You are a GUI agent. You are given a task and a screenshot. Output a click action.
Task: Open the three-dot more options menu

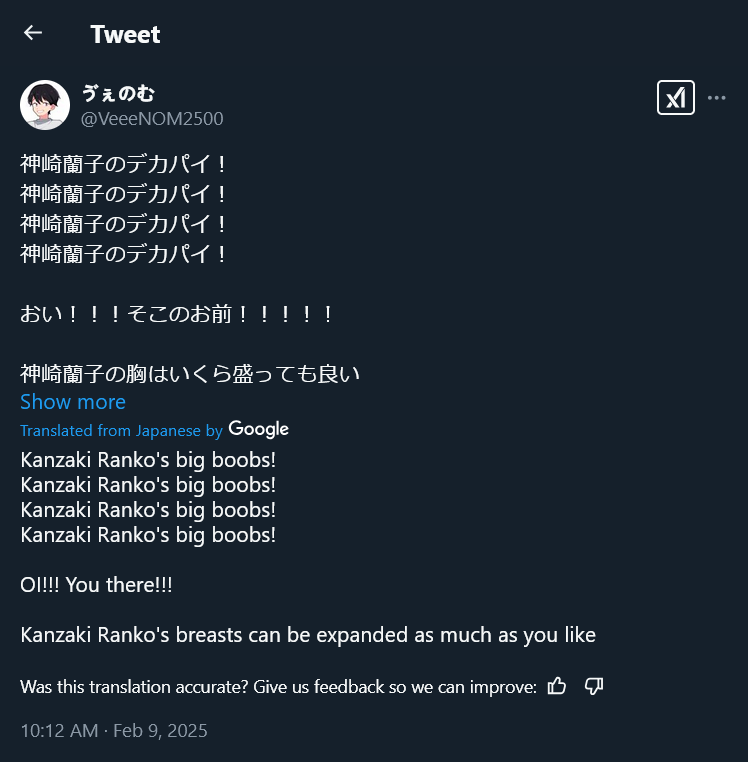coord(716,97)
